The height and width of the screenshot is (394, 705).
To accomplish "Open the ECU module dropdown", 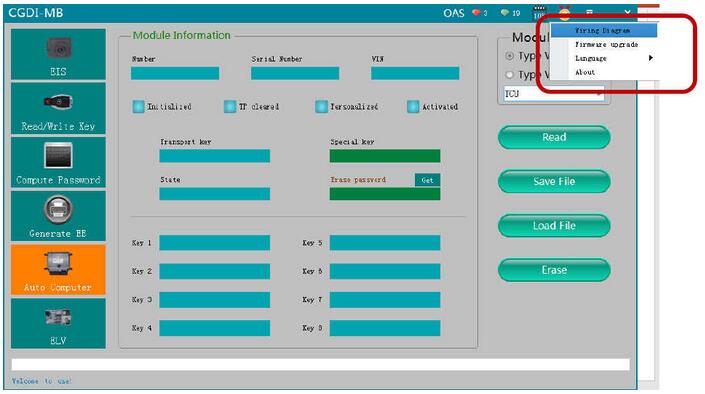I will tap(553, 94).
